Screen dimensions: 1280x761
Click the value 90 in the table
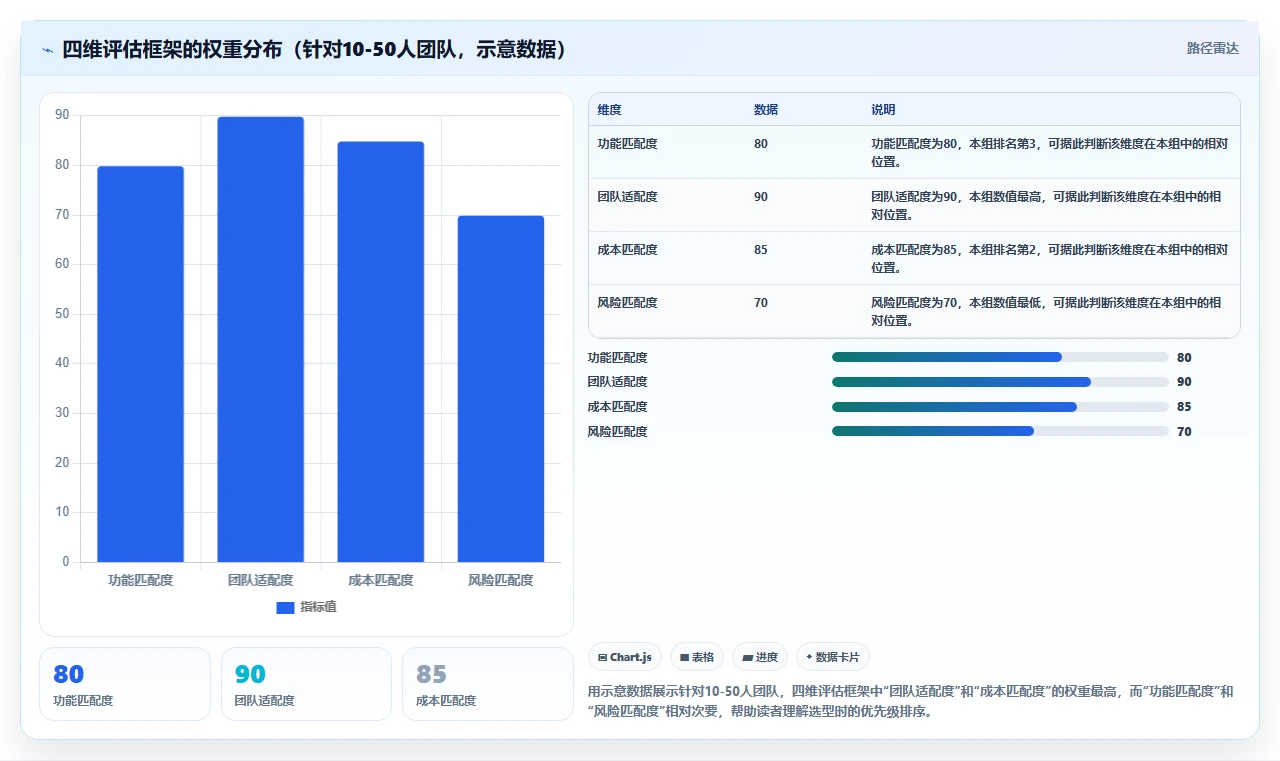pyautogui.click(x=761, y=197)
